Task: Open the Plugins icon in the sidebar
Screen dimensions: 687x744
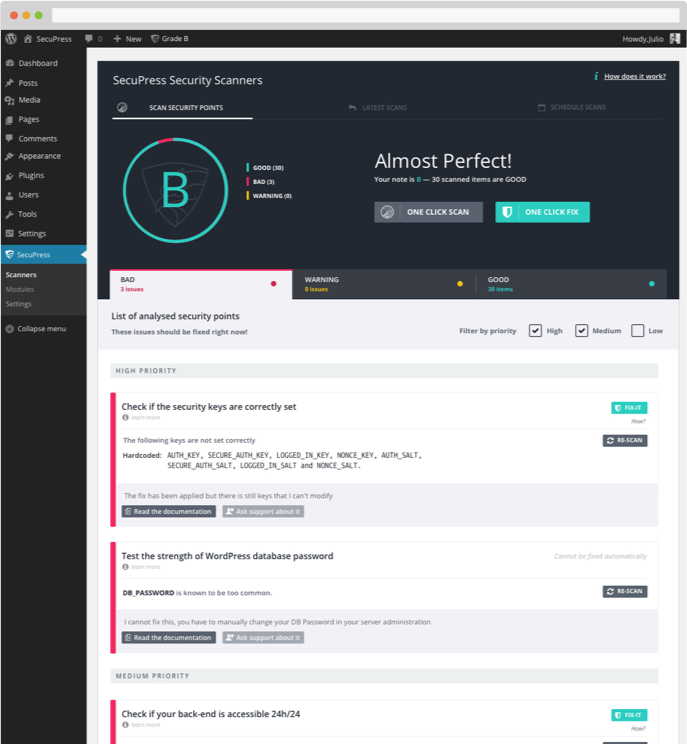Action: coord(9,176)
